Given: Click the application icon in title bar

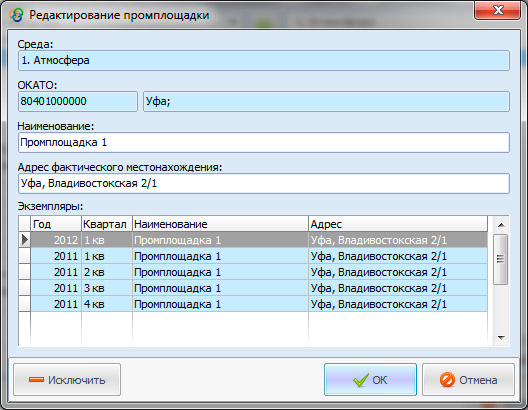Looking at the screenshot, I should tap(16, 15).
